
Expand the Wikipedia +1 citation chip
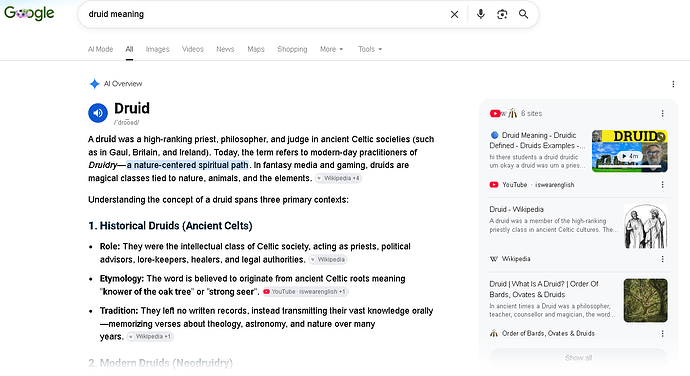point(150,336)
